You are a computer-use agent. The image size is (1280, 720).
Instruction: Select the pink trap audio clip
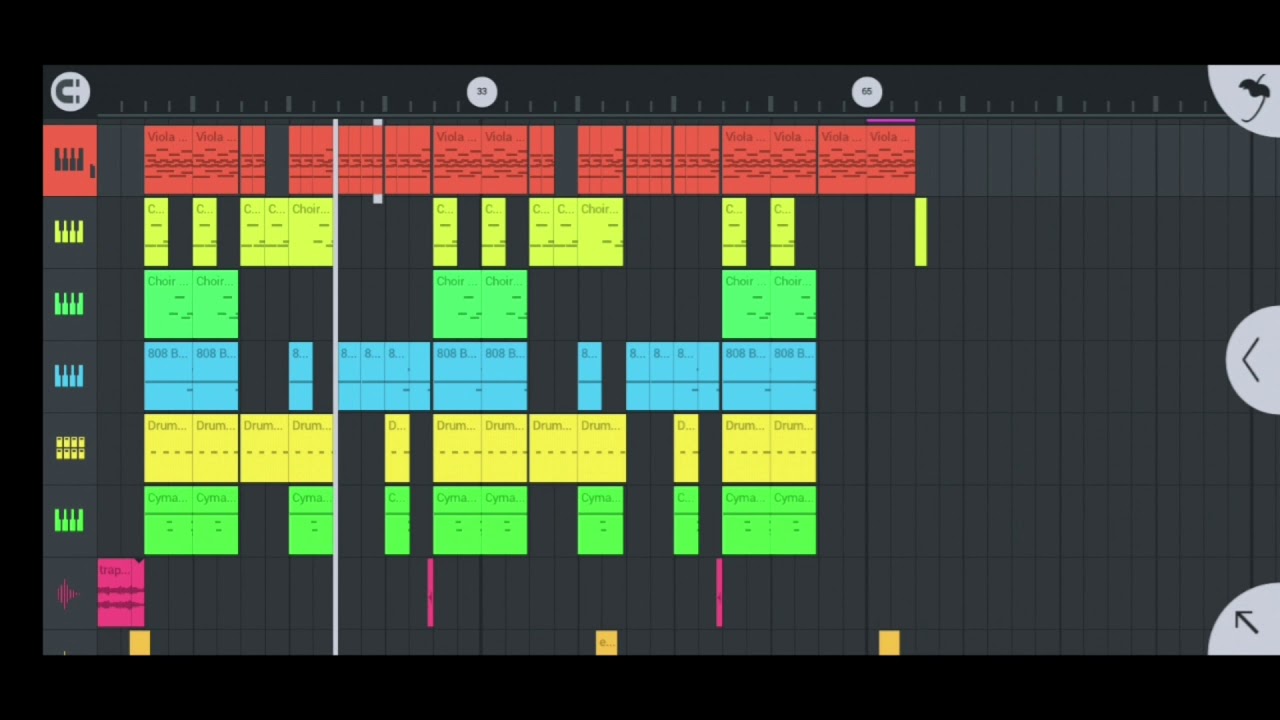click(121, 593)
